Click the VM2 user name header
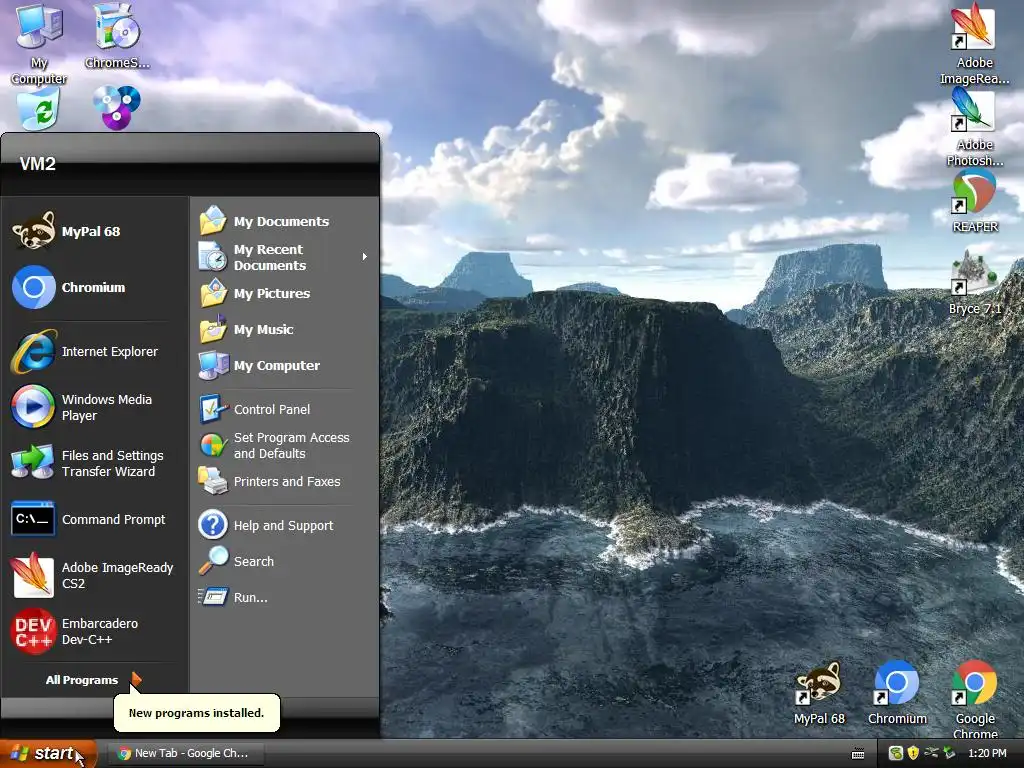Screen dimensions: 1024x768 (37, 163)
